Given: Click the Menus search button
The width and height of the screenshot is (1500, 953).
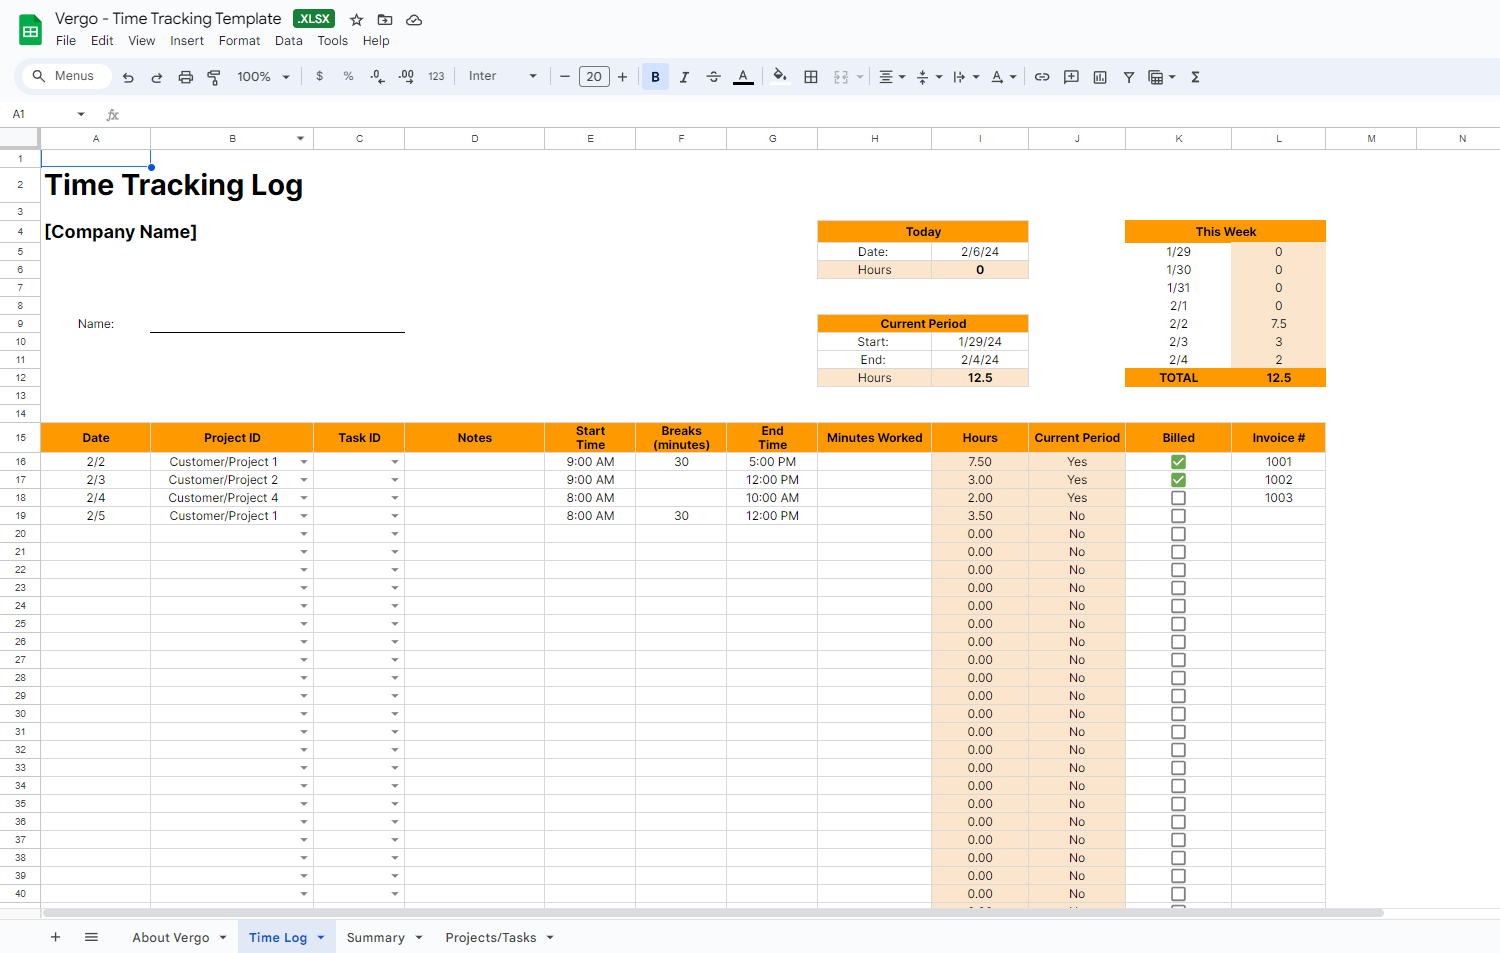Looking at the screenshot, I should pyautogui.click(x=66, y=75).
